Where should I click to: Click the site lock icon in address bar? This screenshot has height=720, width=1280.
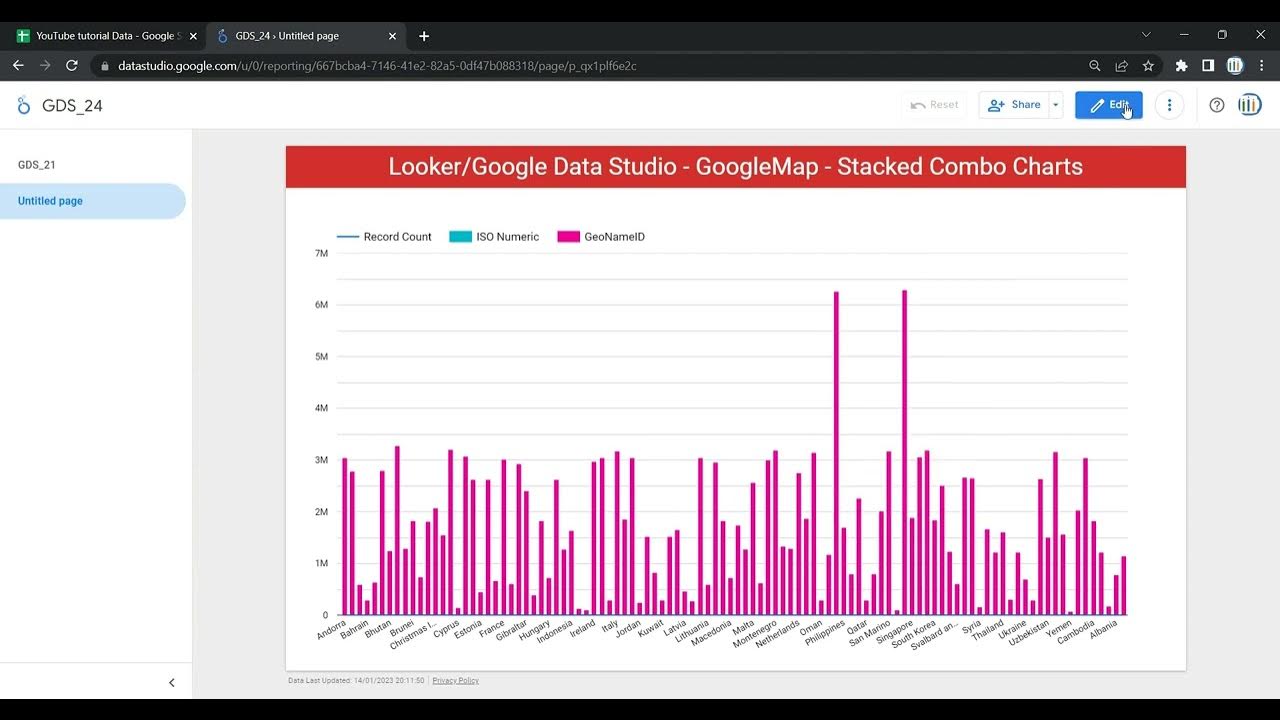tap(105, 66)
